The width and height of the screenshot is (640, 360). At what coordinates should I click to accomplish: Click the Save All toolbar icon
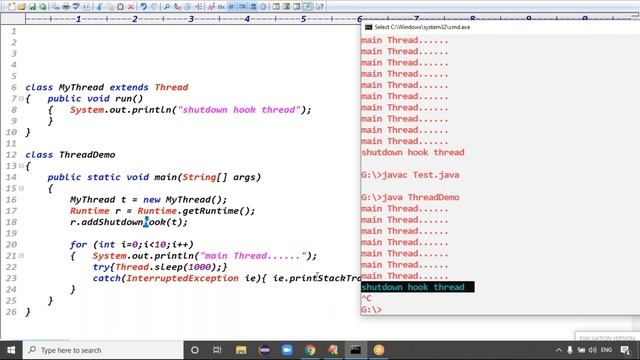[42, 7]
